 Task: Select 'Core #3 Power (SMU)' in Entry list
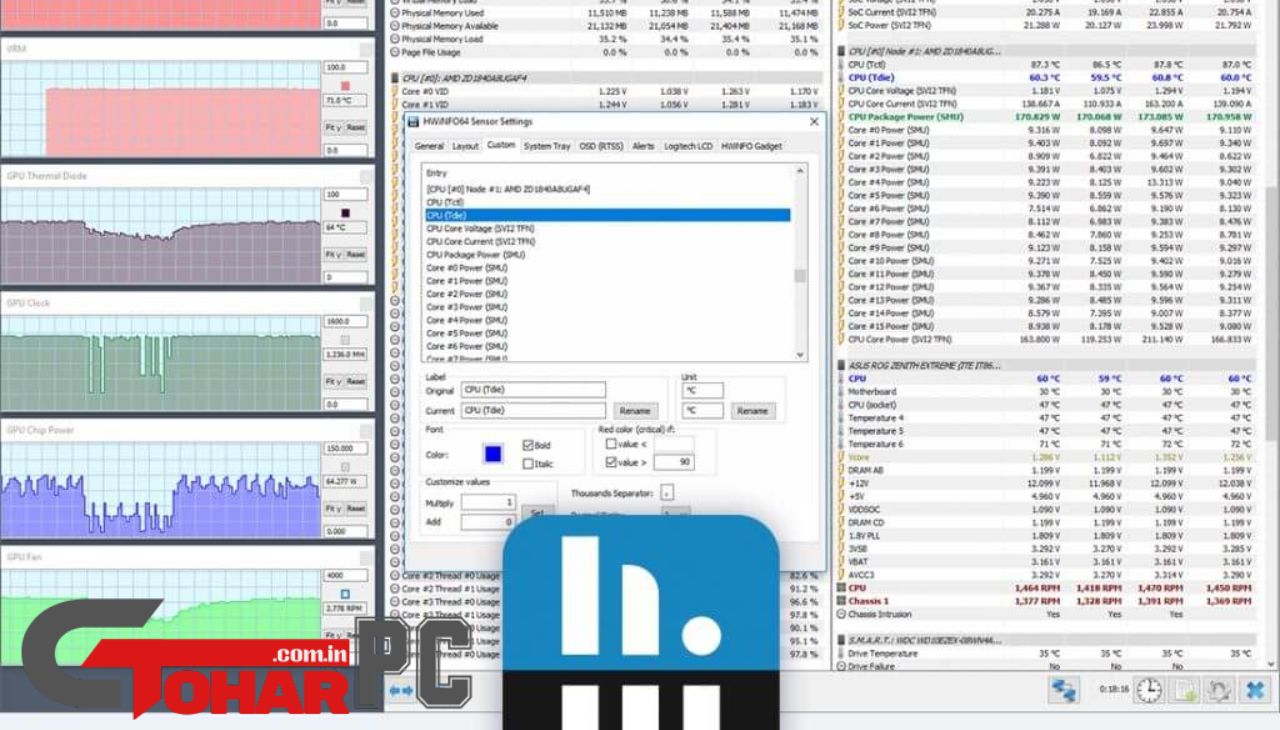pyautogui.click(x=467, y=307)
